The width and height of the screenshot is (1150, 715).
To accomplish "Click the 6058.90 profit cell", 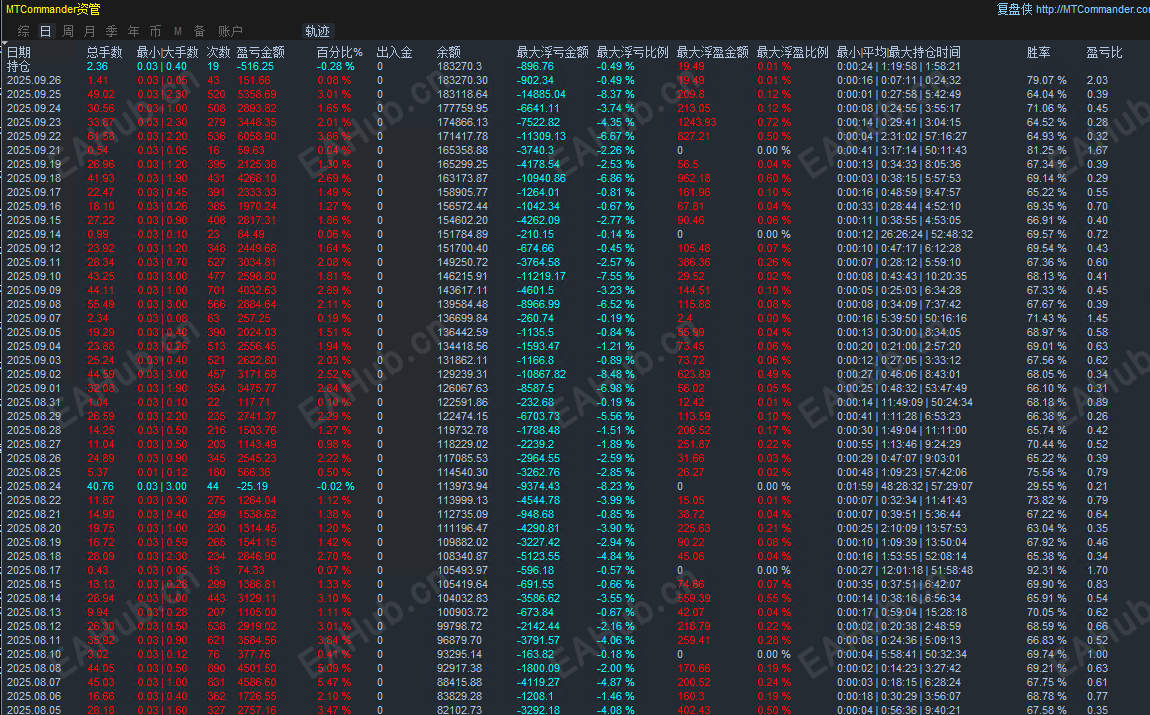I will pyautogui.click(x=257, y=136).
